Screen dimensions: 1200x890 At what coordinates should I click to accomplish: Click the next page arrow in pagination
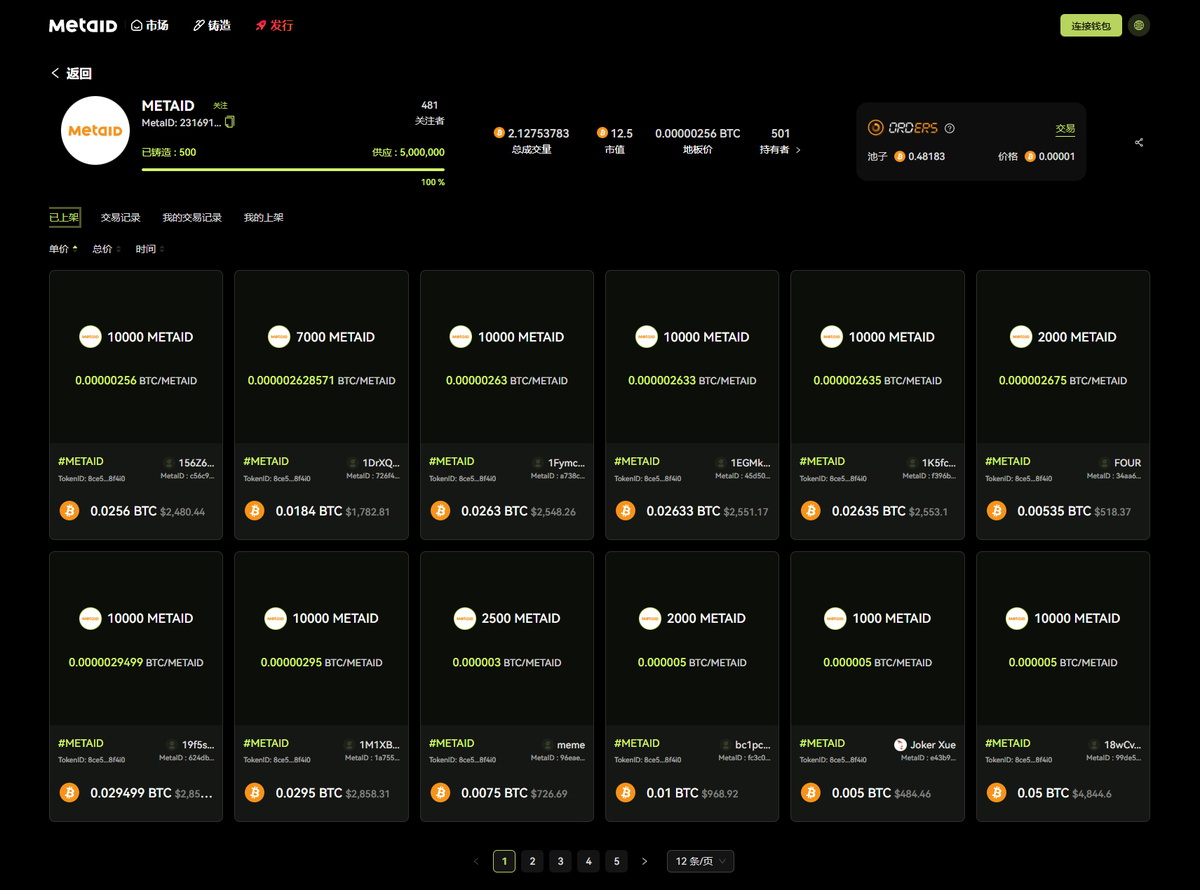(x=645, y=860)
